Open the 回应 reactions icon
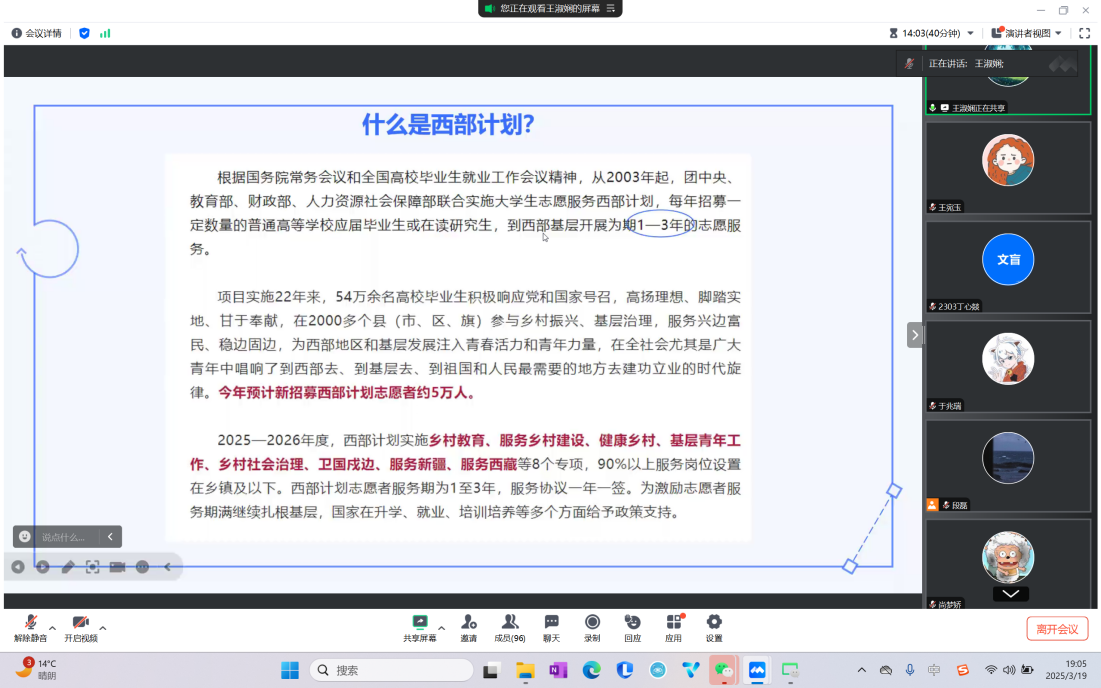The height and width of the screenshot is (688, 1101). (632, 623)
